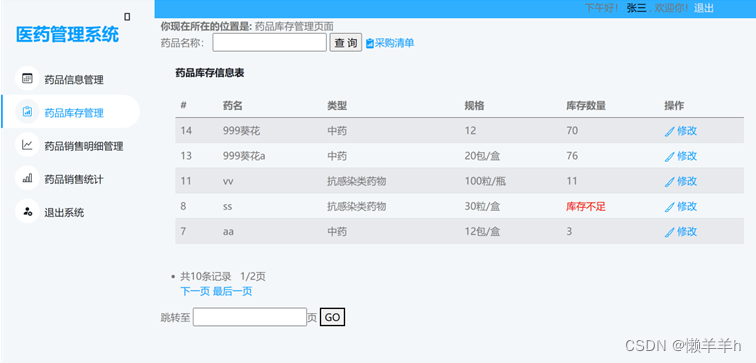Click the 规格 column header
Viewport: 756px width, 363px height.
(x=474, y=106)
